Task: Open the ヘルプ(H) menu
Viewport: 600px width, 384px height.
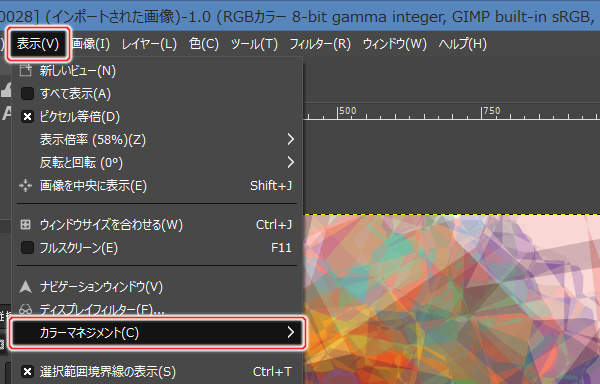Action: tap(462, 44)
